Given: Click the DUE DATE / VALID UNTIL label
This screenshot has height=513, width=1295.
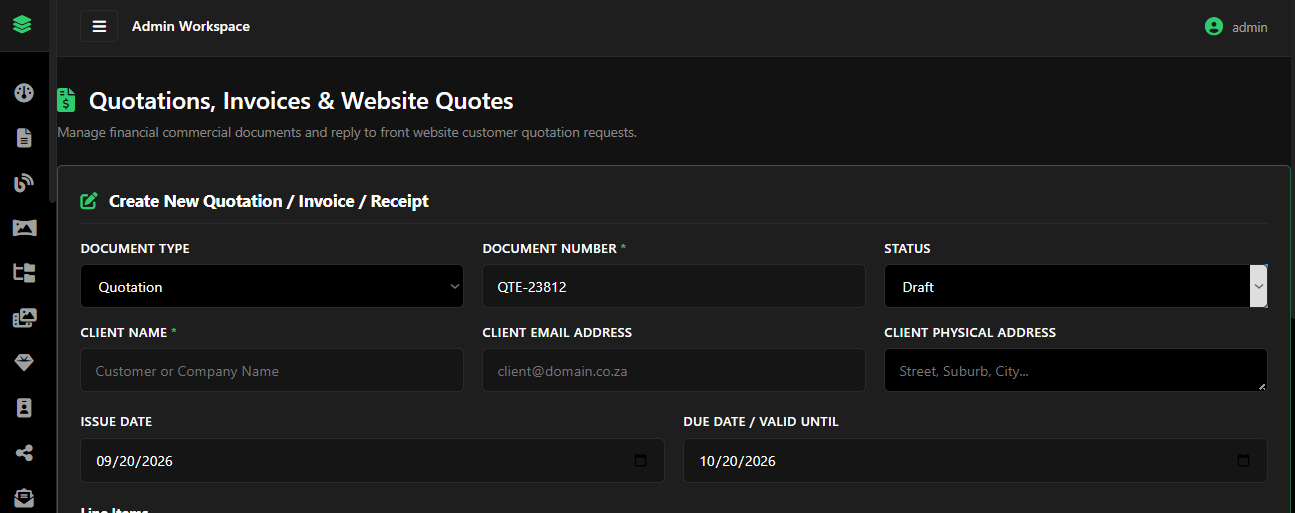Looking at the screenshot, I should click(x=761, y=422).
